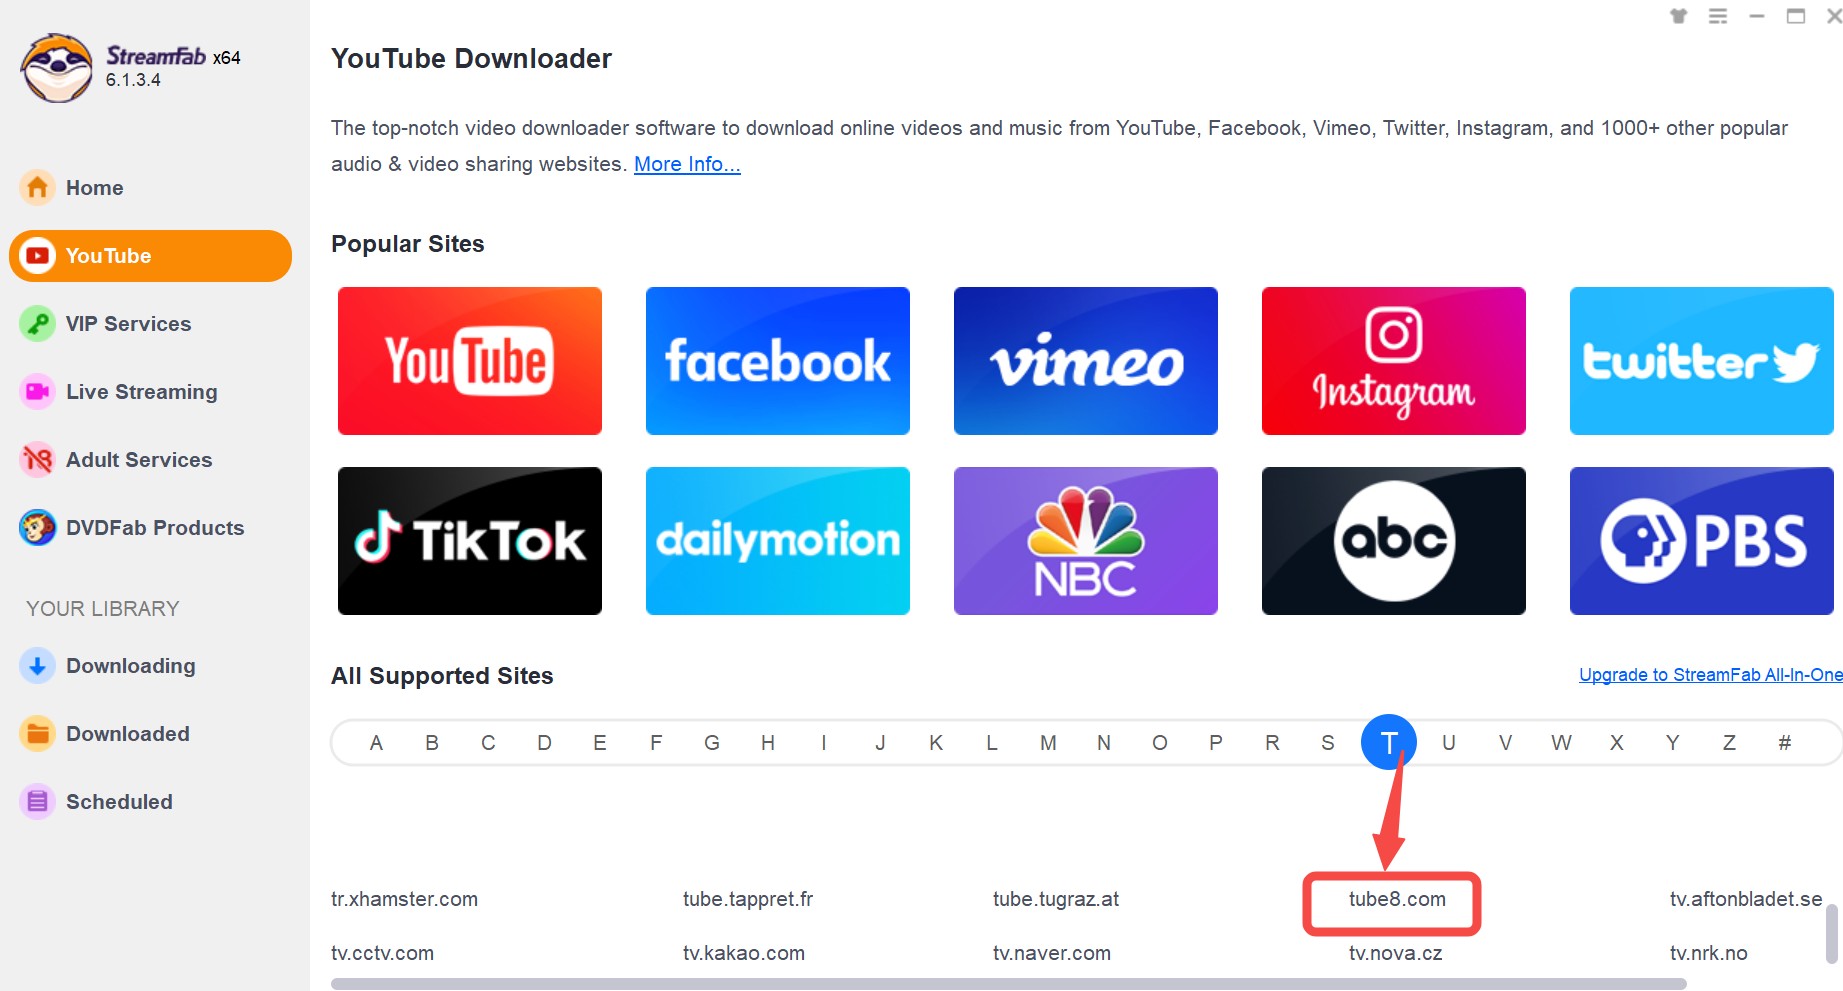Click tv.aftonbladet.se site entry

pos(1746,899)
